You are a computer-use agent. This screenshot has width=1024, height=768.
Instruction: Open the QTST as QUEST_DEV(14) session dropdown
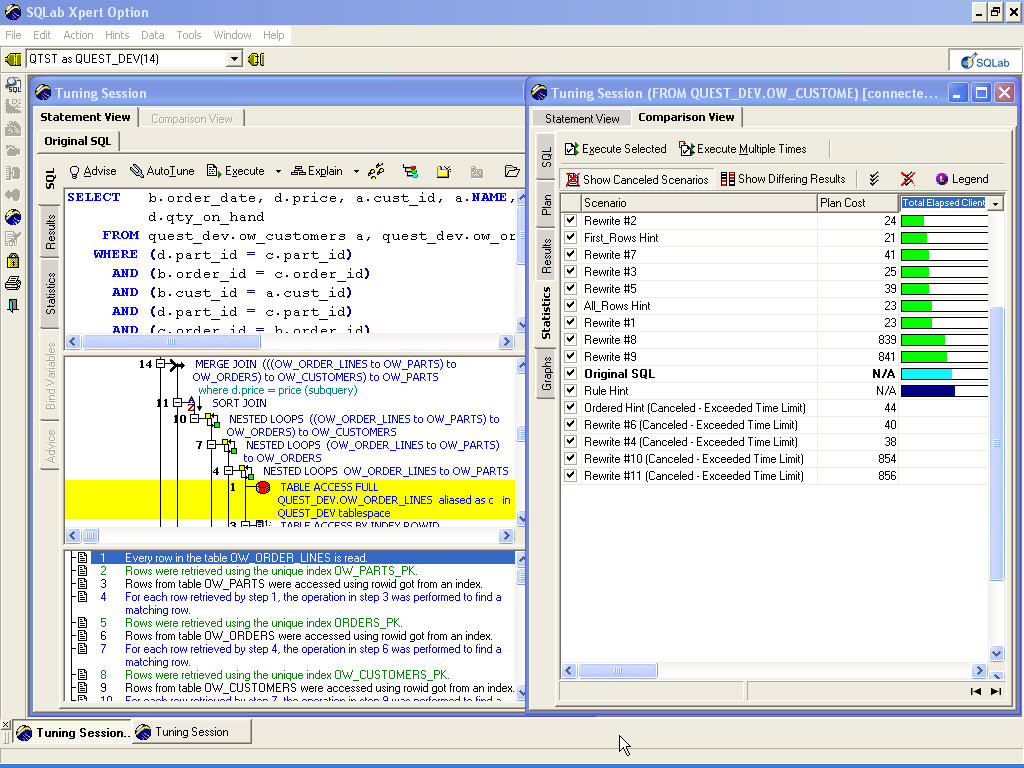(x=235, y=59)
